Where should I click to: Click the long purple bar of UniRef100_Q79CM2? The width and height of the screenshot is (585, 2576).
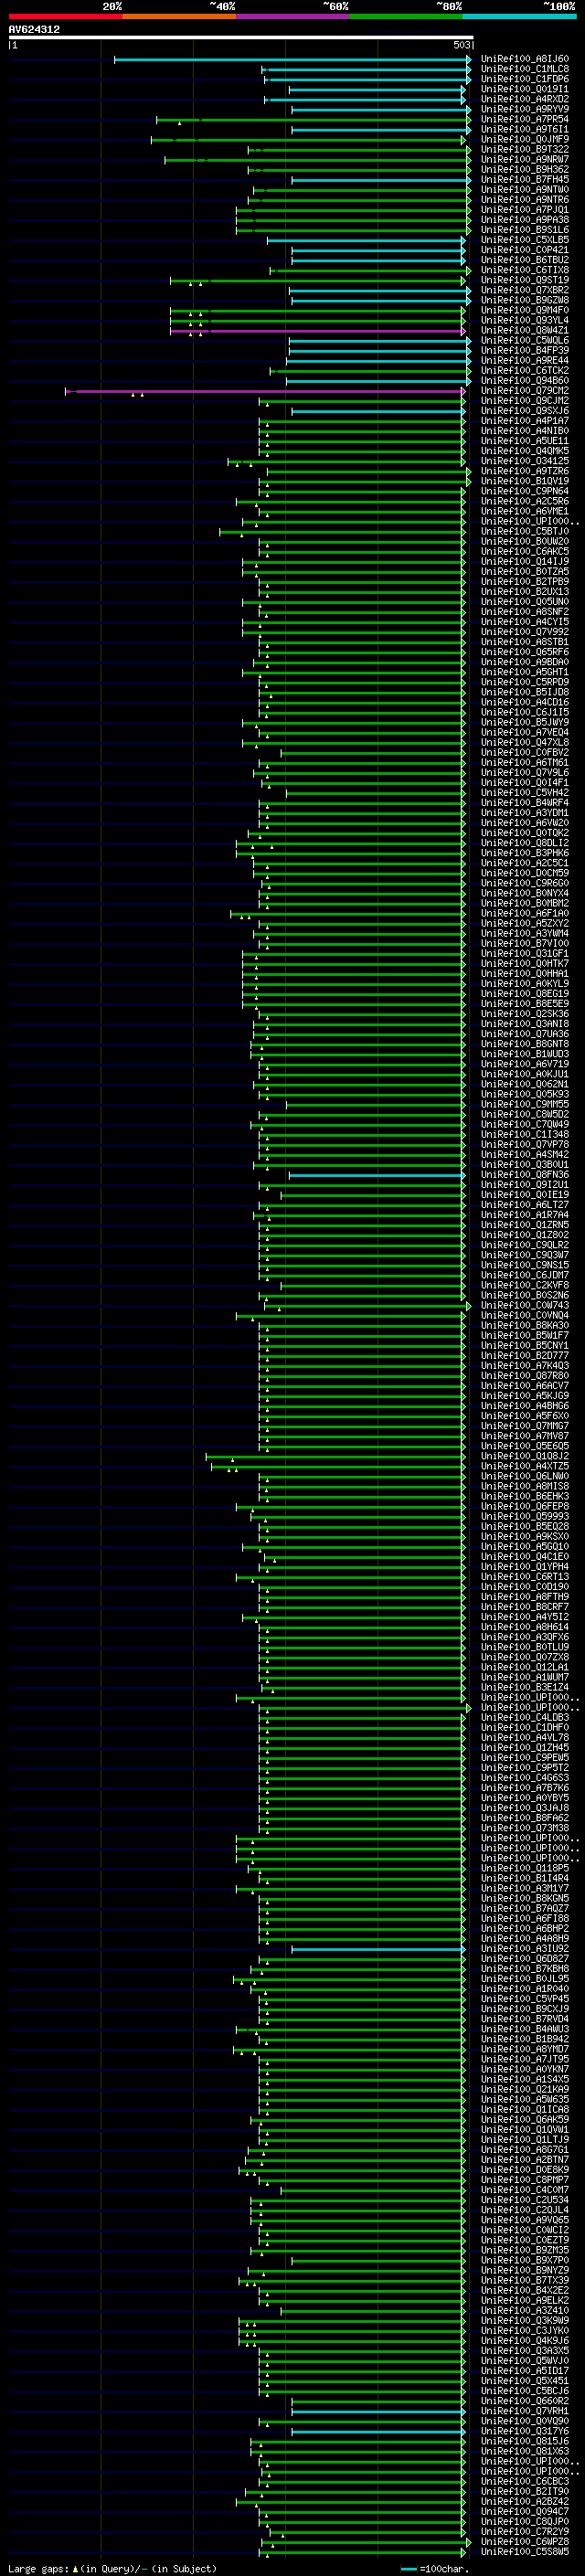[265, 391]
